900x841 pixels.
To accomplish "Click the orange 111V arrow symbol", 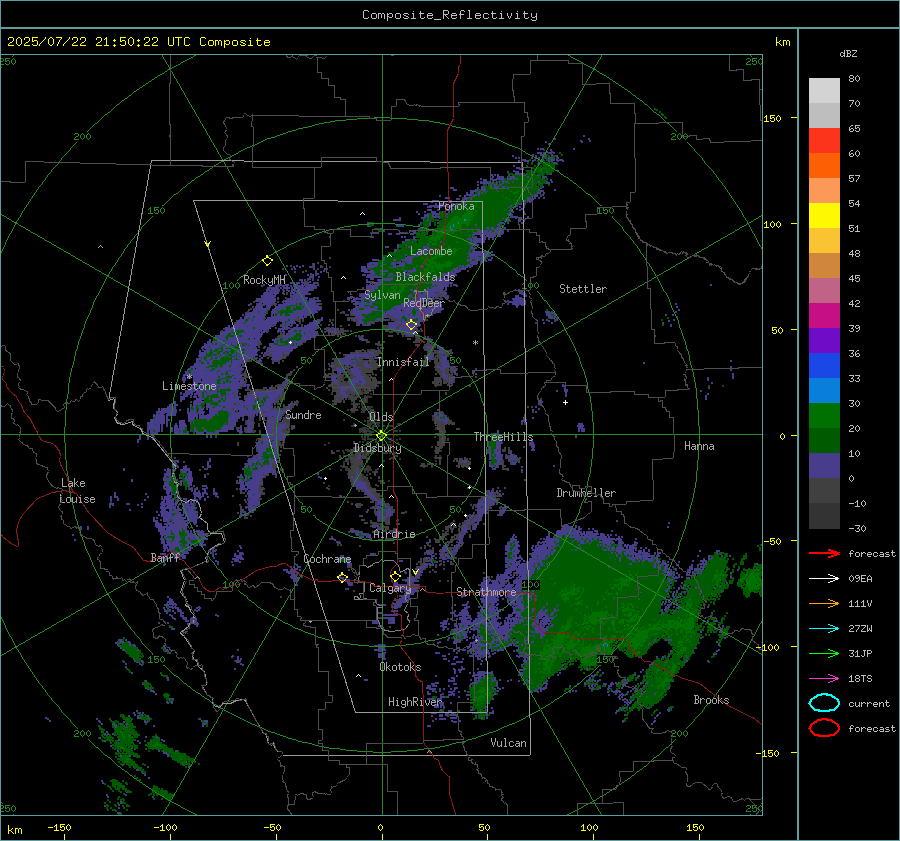I will click(824, 603).
